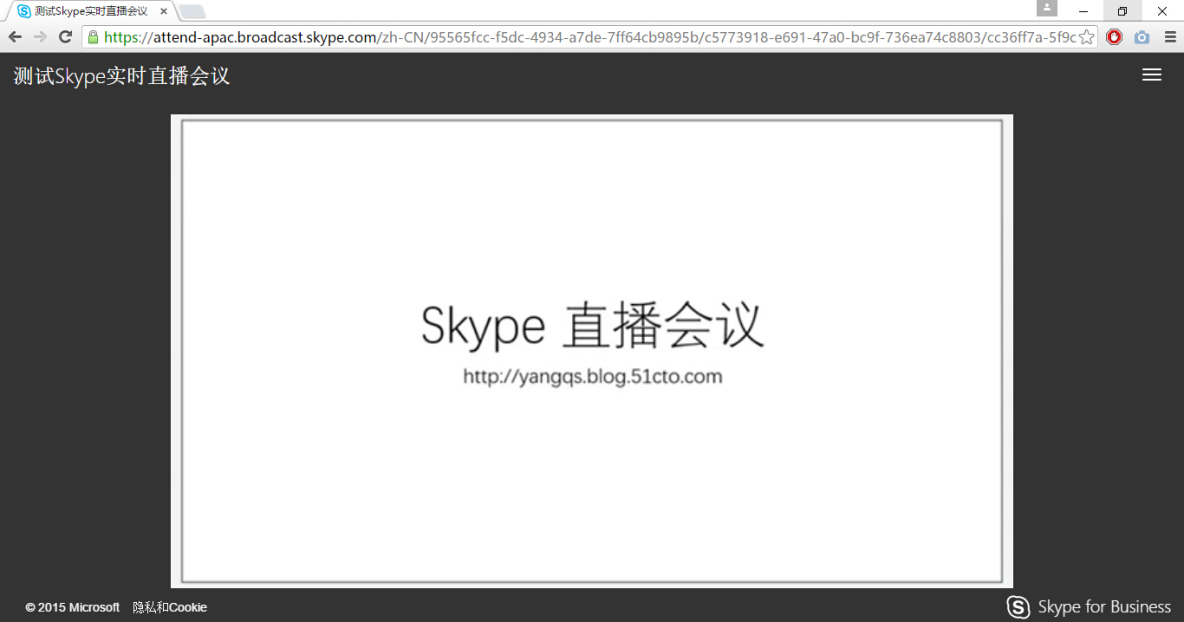1184x622 pixels.
Task: Restore down the browser window
Action: (x=1122, y=11)
